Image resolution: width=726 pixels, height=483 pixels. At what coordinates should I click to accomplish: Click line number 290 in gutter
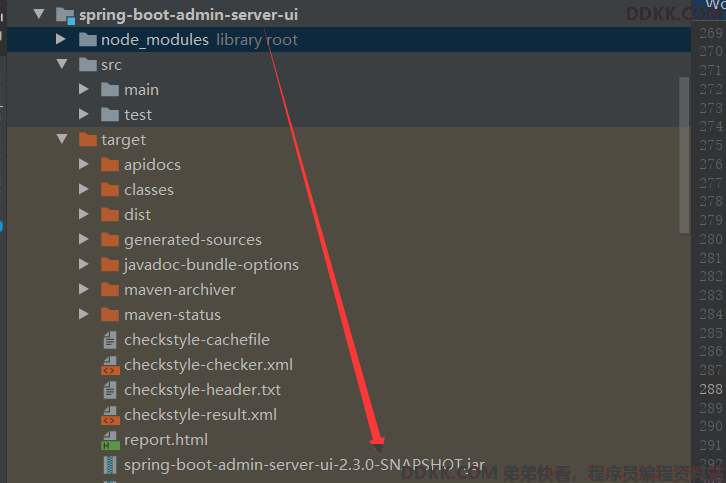(x=711, y=426)
